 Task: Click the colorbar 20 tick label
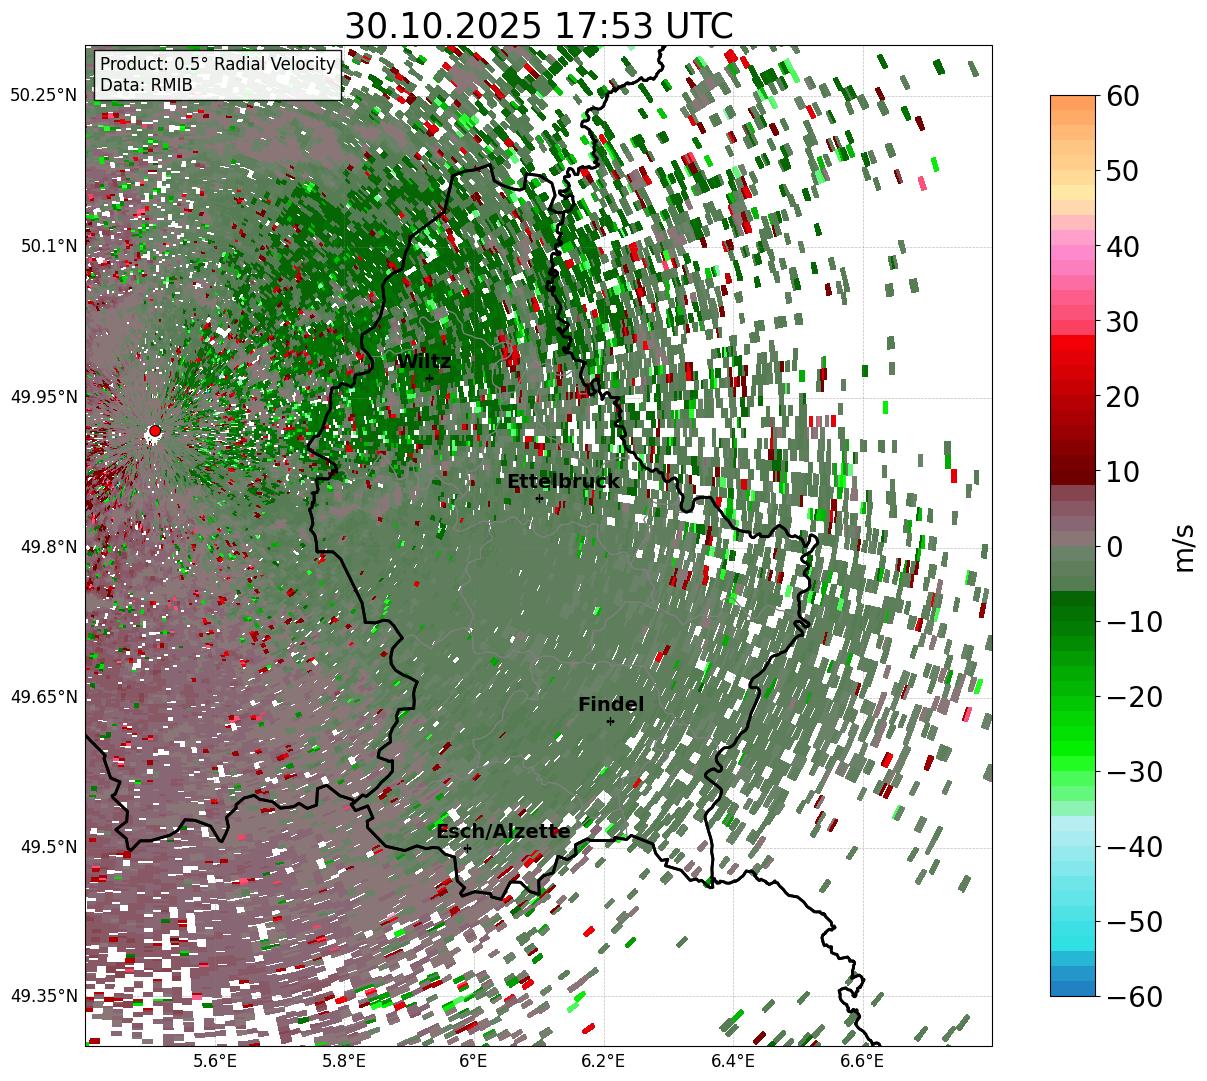tap(1122, 396)
